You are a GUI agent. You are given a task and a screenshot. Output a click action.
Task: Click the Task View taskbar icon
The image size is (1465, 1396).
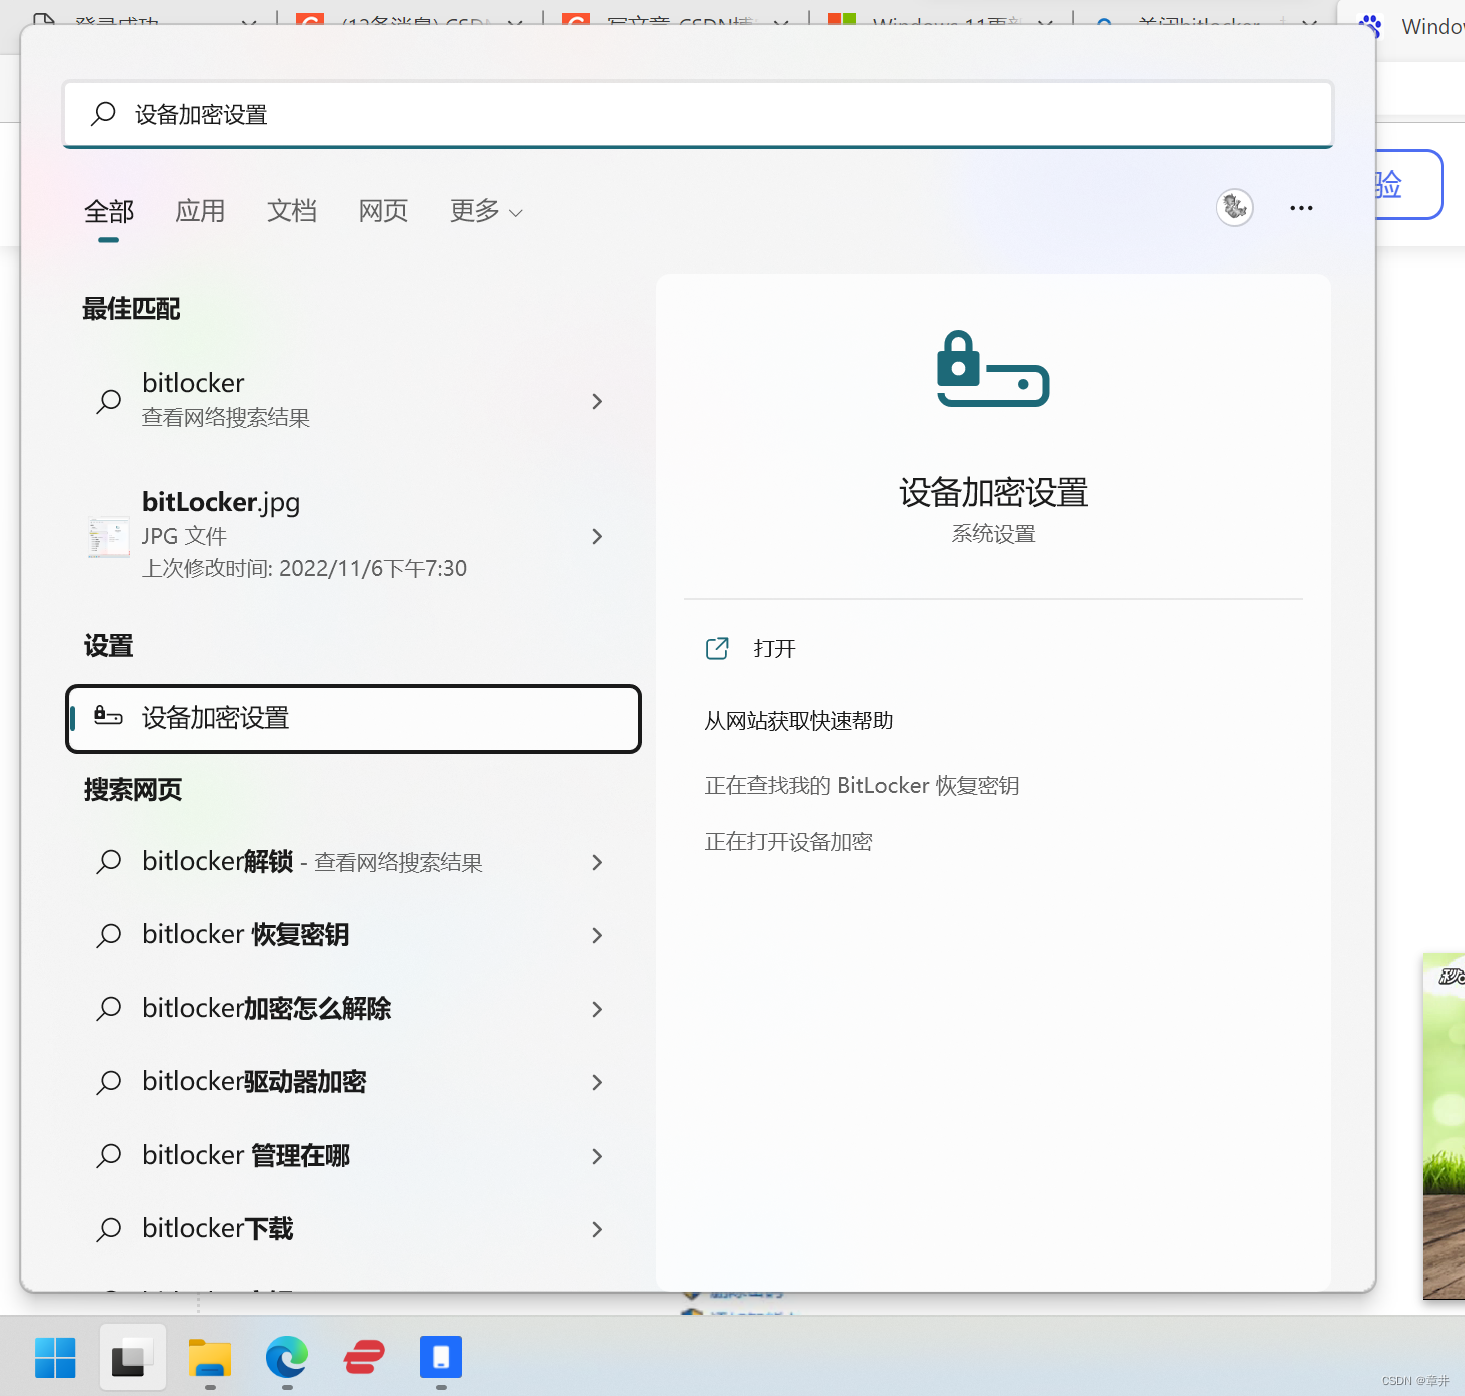coord(132,1357)
